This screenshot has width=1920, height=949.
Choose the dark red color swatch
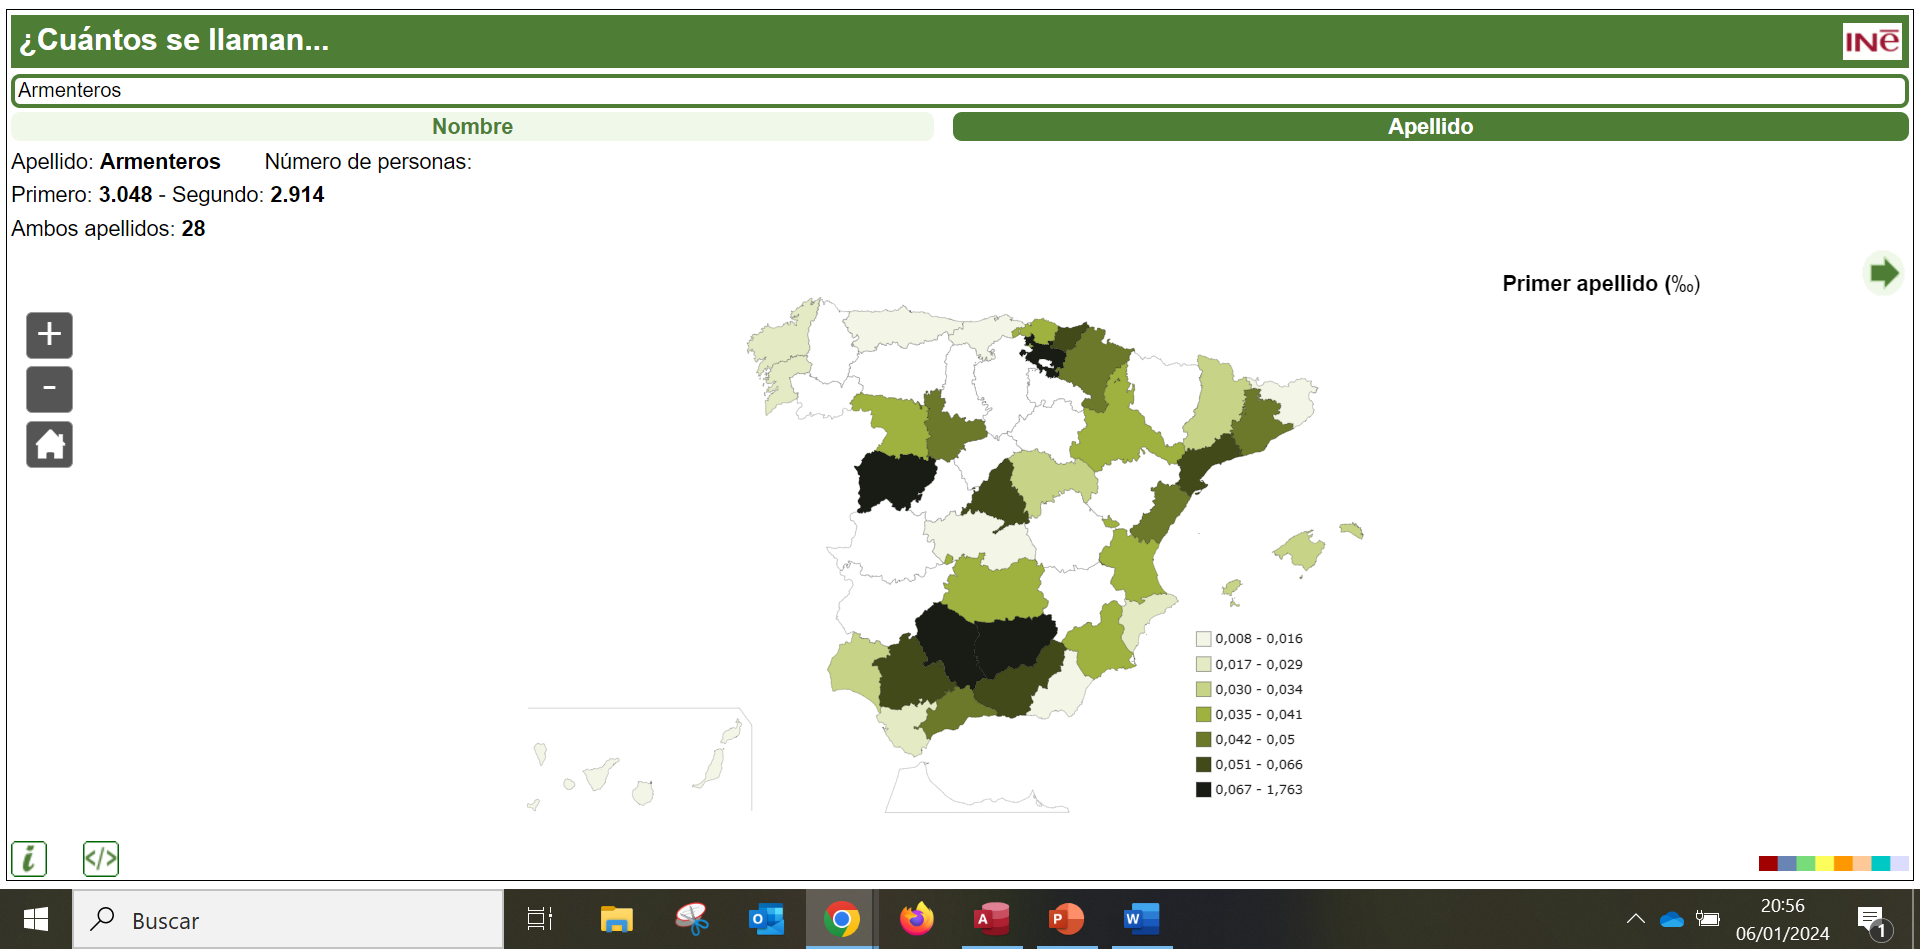click(1767, 863)
